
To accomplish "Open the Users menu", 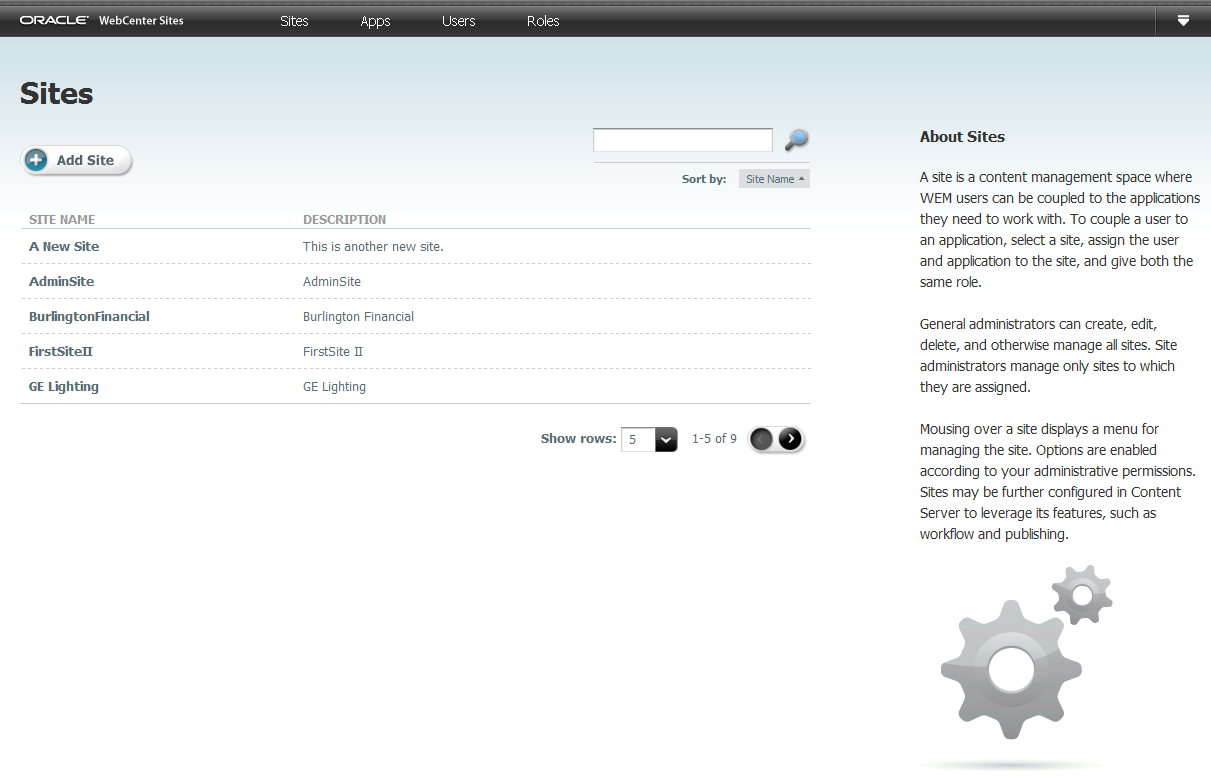I will click(458, 21).
